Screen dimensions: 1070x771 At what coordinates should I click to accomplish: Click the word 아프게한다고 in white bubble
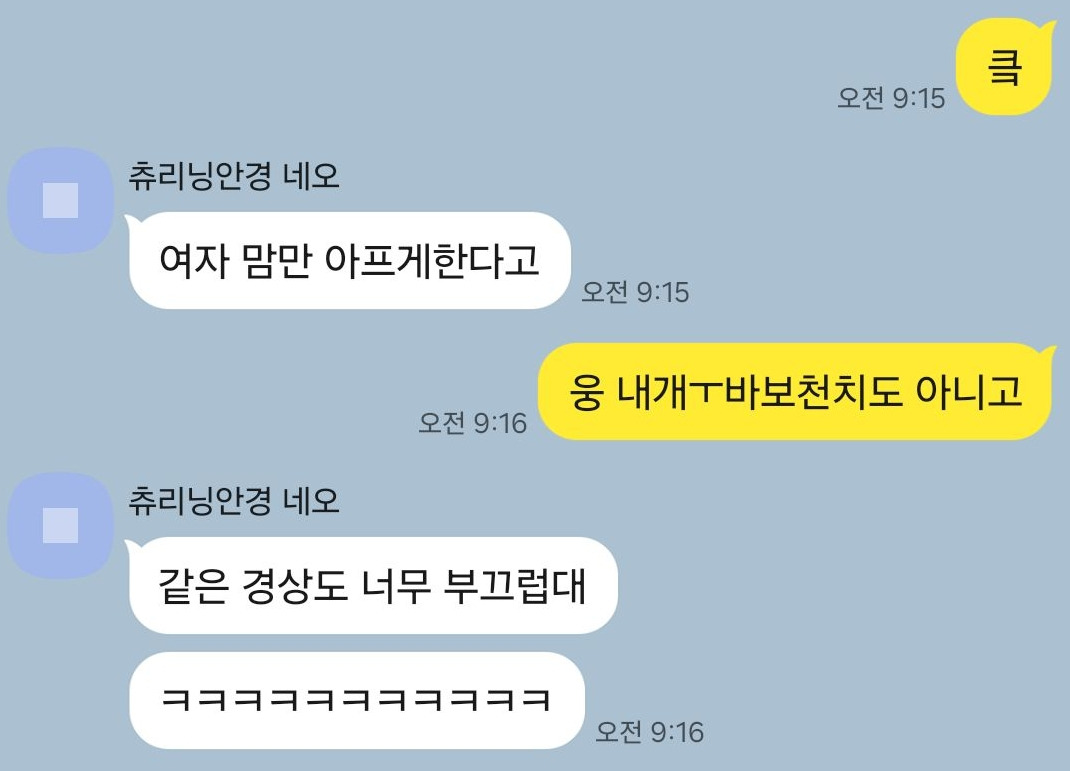[432, 261]
